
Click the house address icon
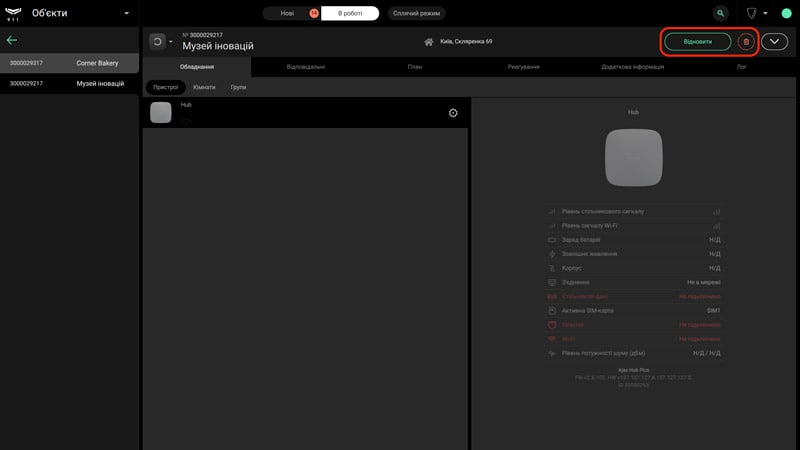429,42
